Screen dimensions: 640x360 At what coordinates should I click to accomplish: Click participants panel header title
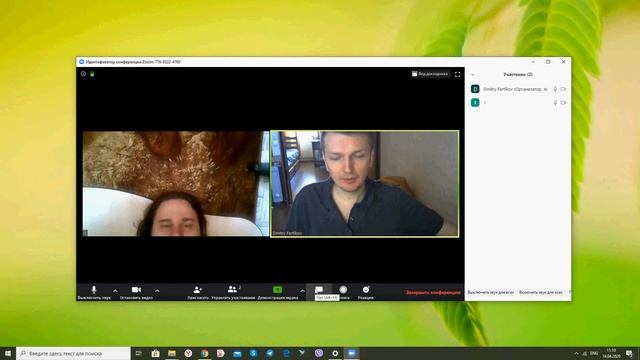pos(518,75)
